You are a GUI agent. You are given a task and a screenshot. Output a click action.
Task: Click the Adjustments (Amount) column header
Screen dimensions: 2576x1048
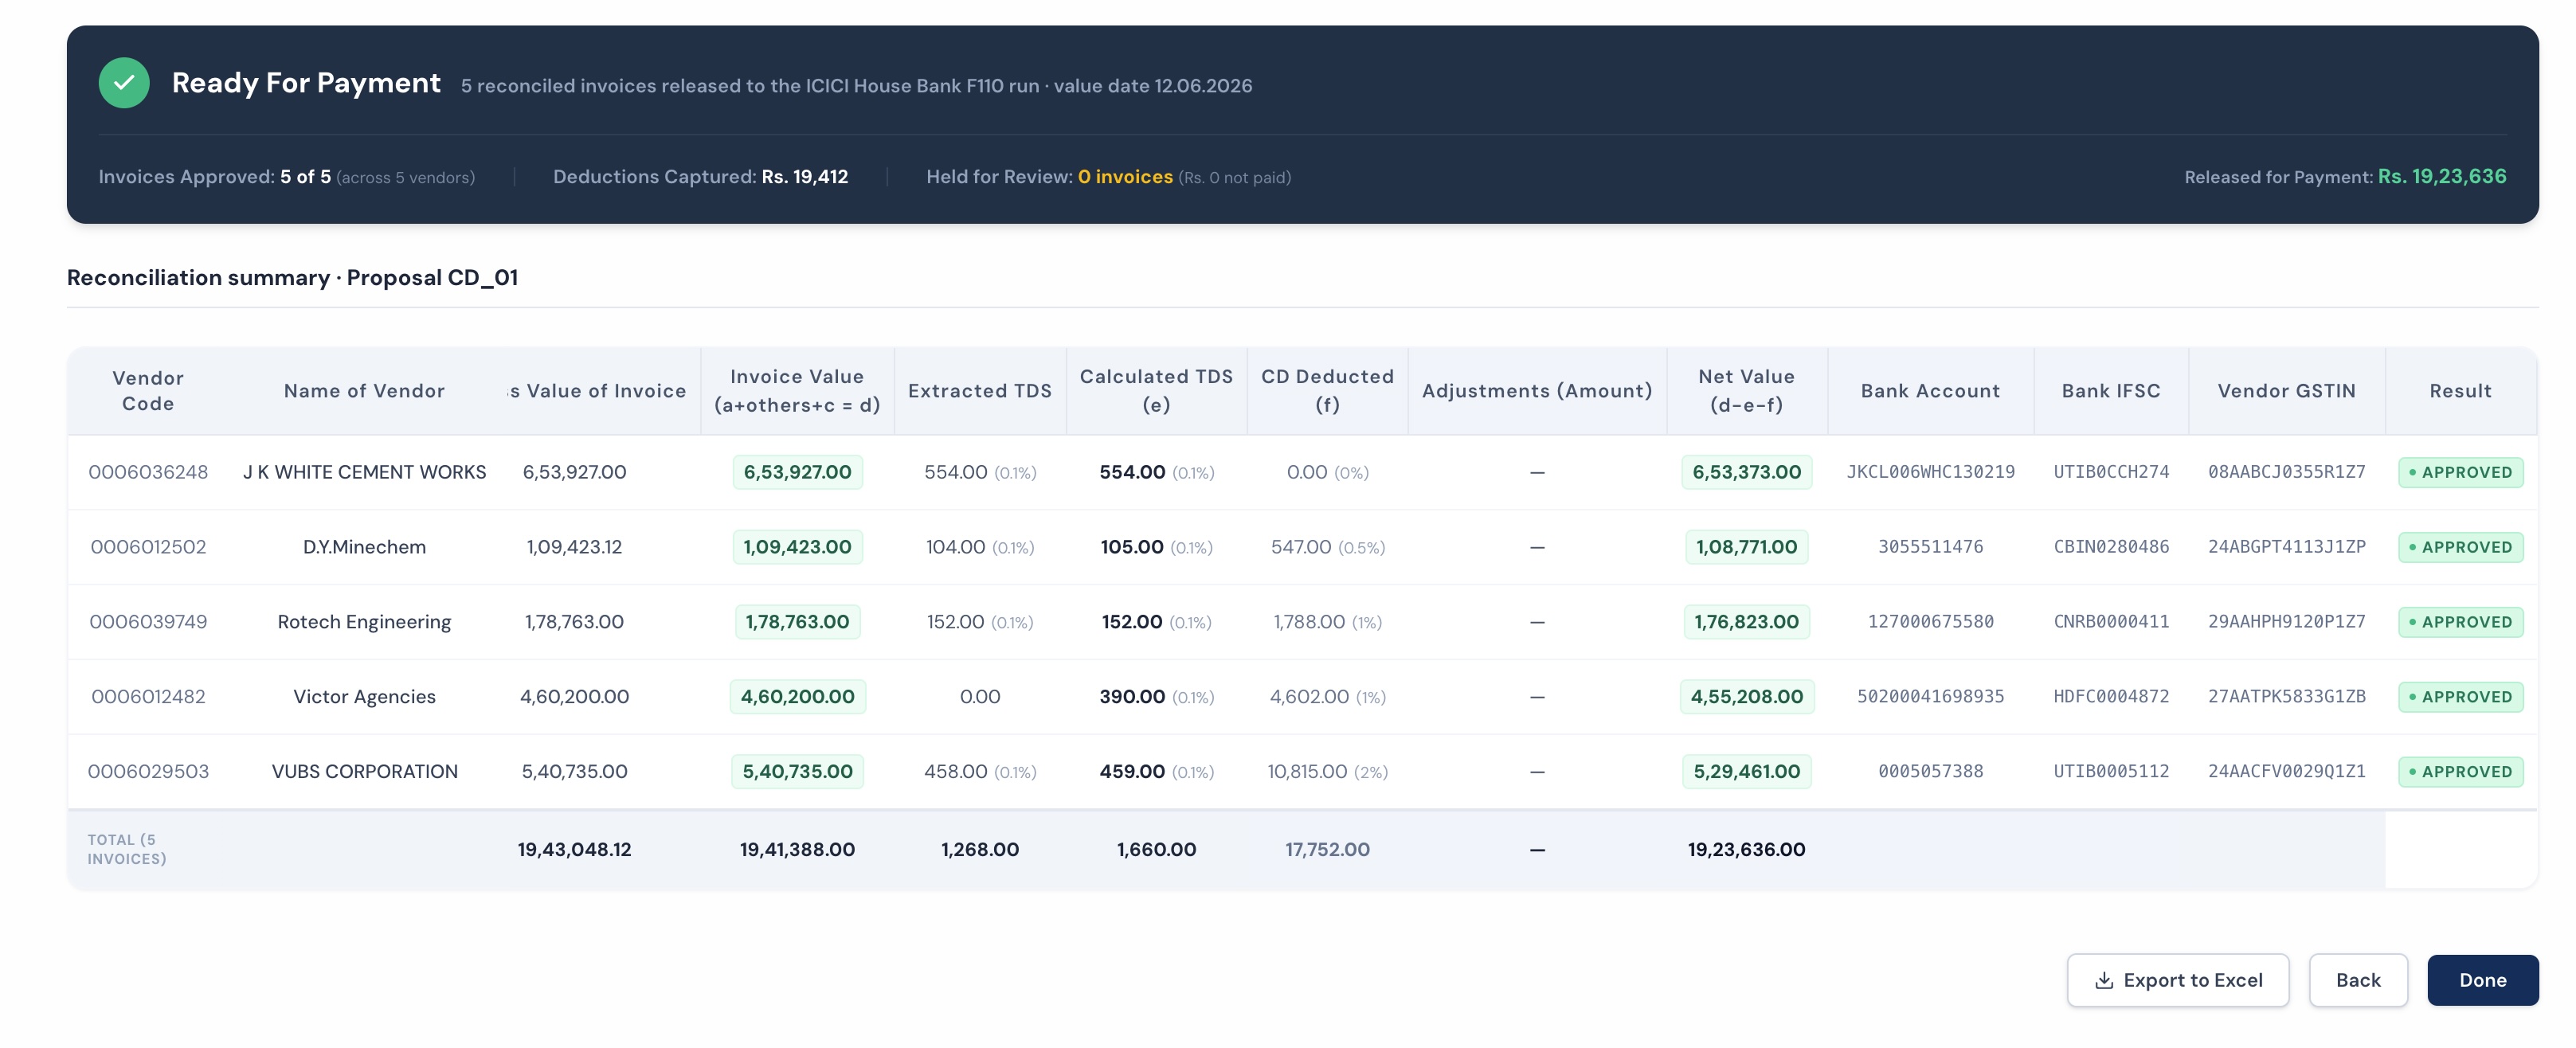click(1537, 391)
